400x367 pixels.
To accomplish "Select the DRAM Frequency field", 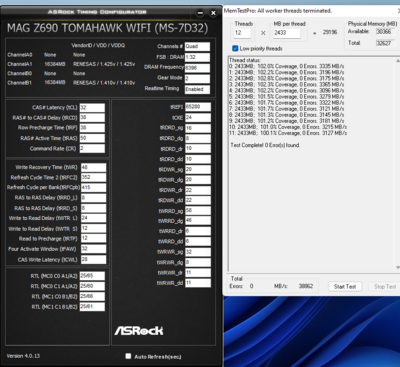I will point(197,68).
